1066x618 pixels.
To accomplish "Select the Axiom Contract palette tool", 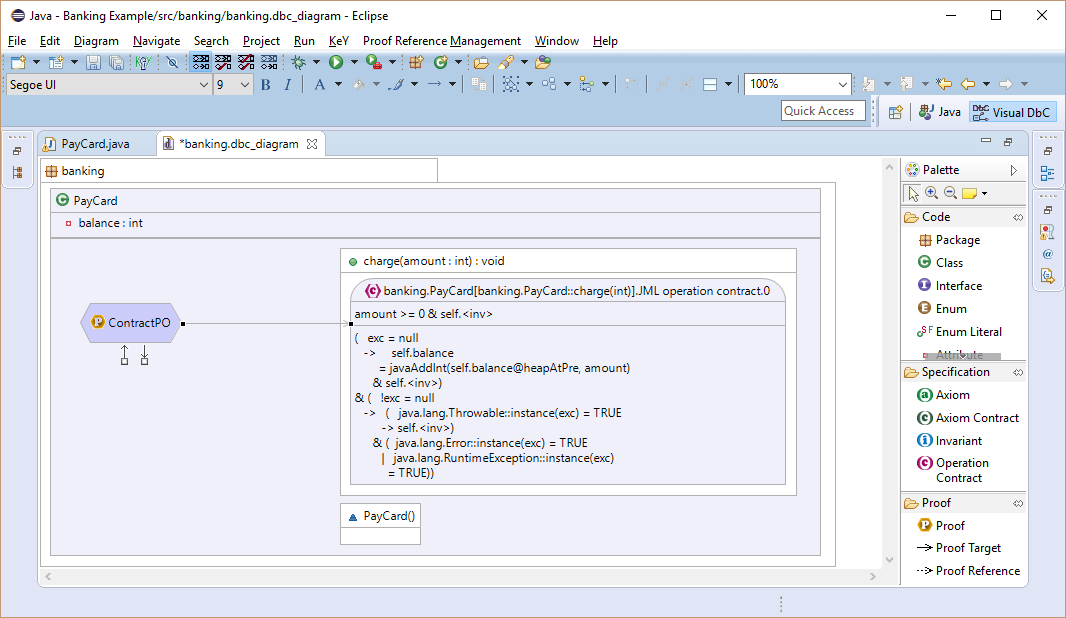I will coord(968,417).
